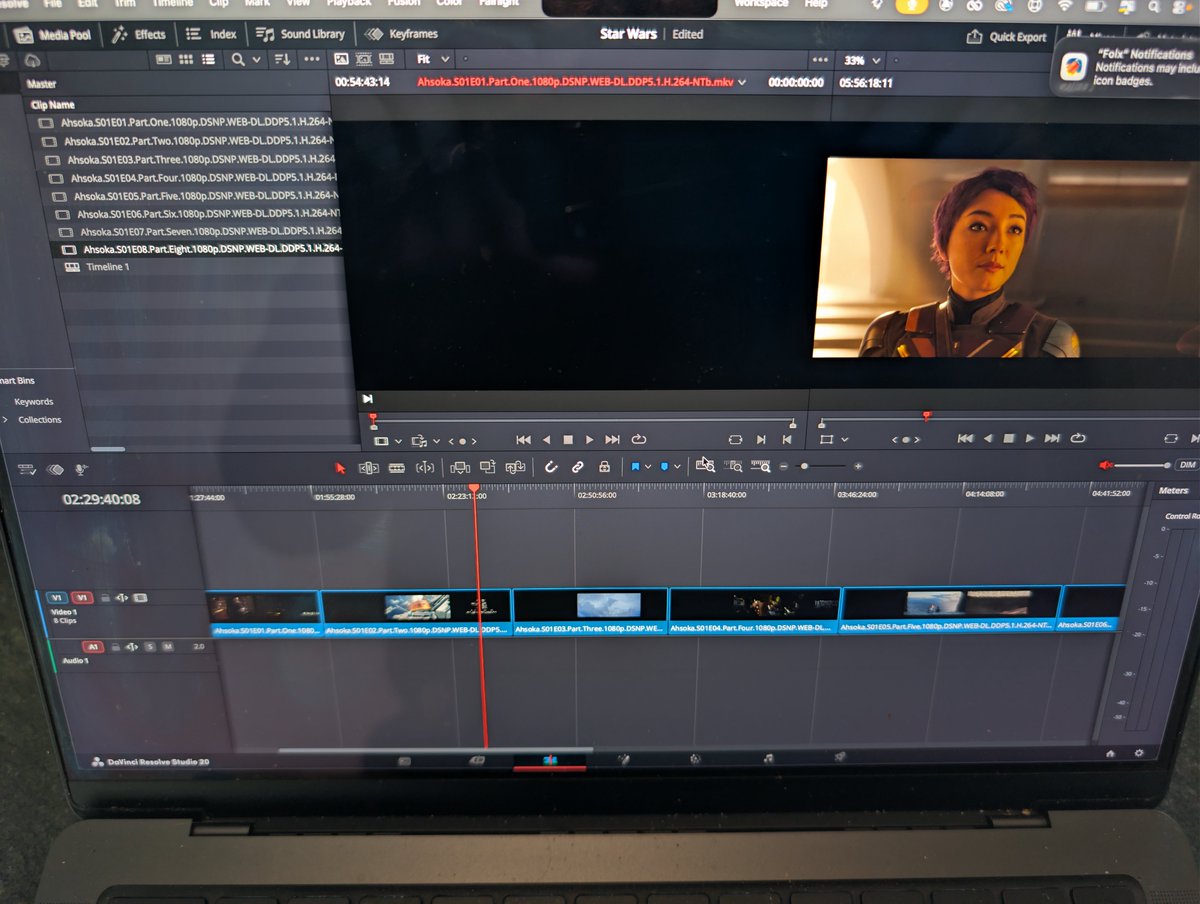
Task: Toggle the Media Pool panel
Action: pyautogui.click(x=52, y=35)
